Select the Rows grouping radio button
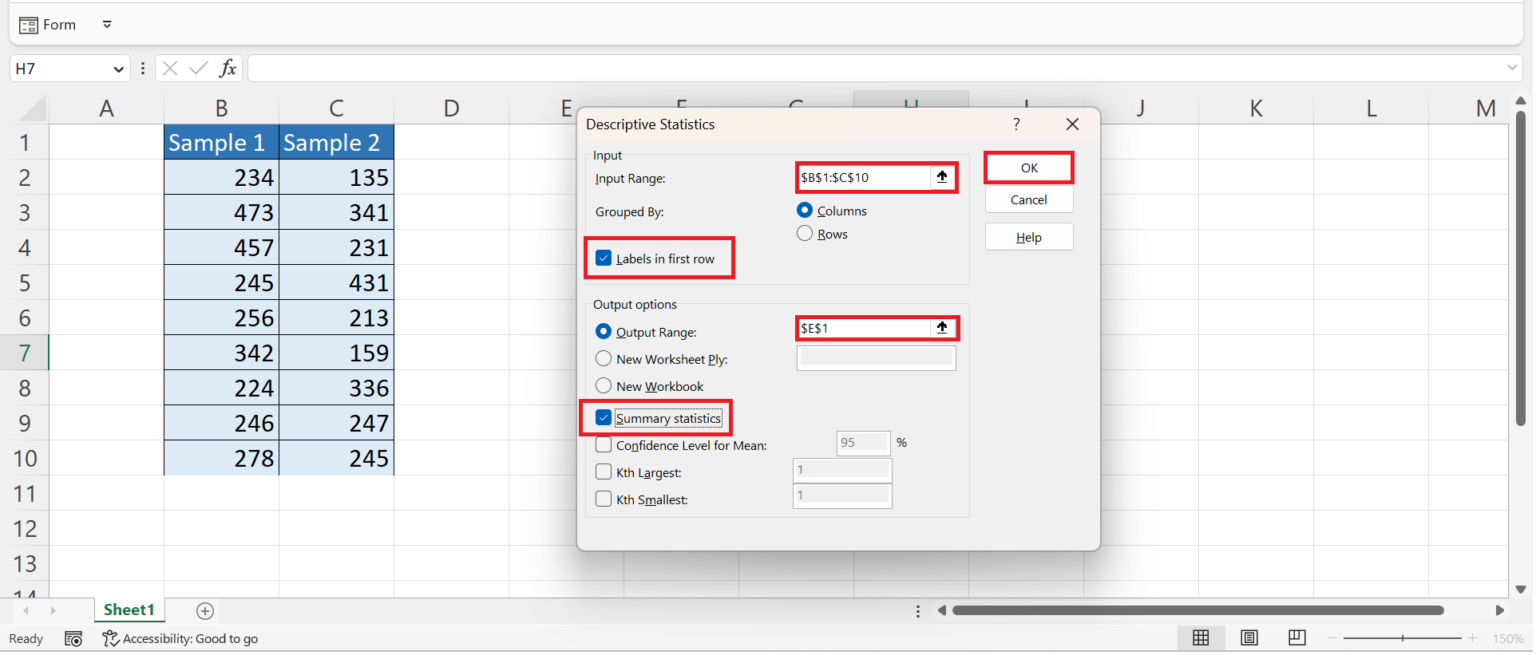Viewport: 1536px width, 655px height. point(805,233)
